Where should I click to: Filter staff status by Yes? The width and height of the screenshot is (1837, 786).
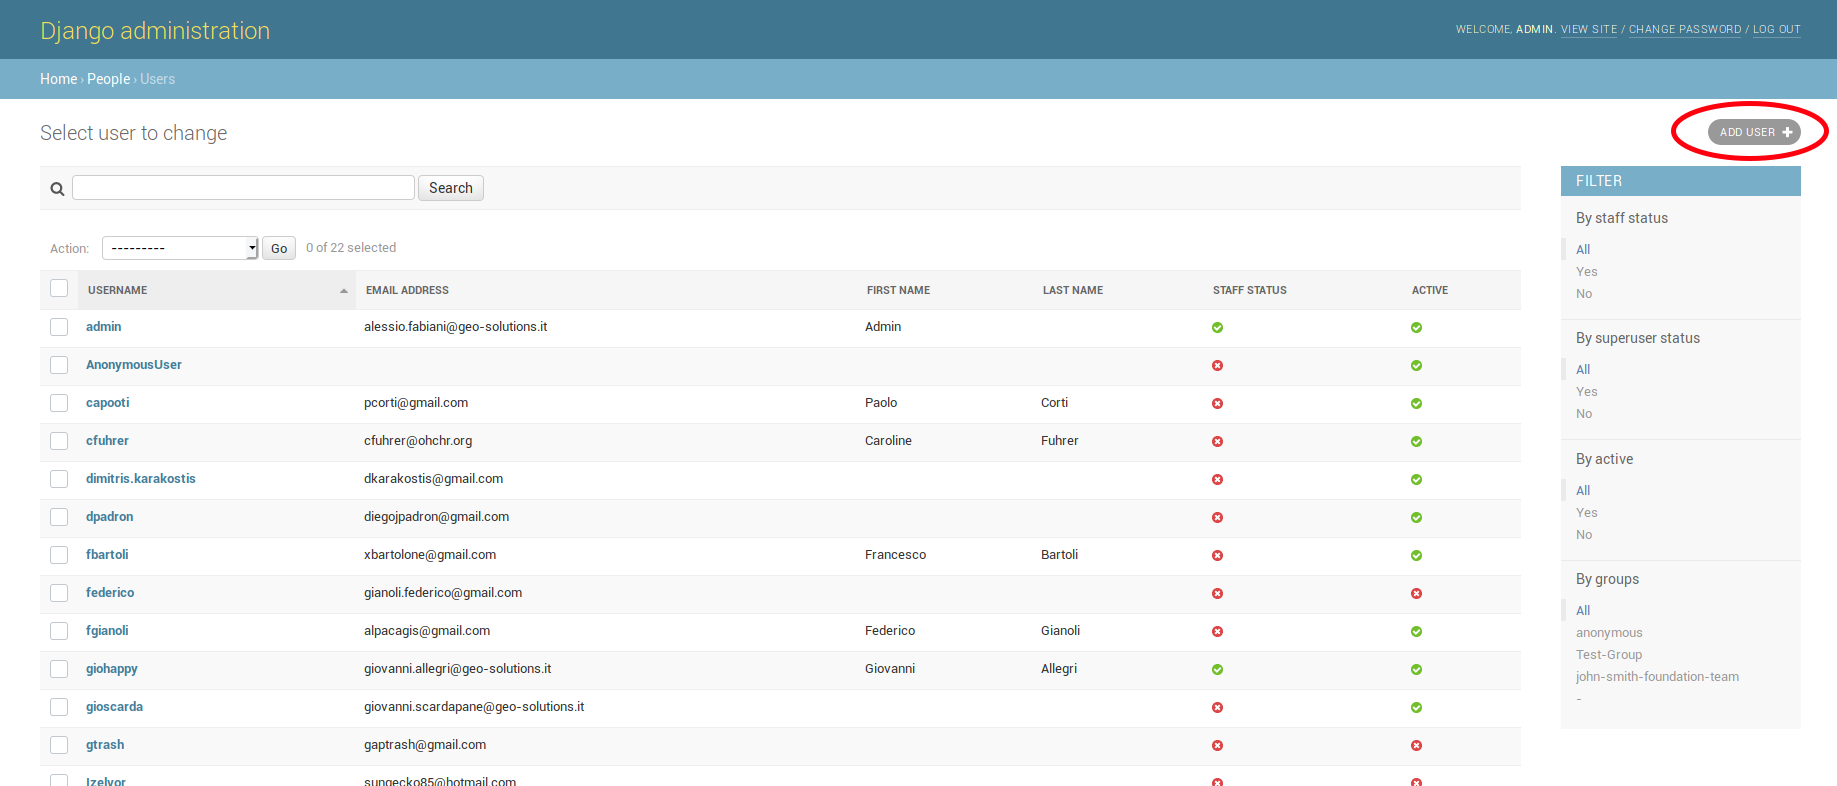pyautogui.click(x=1586, y=272)
